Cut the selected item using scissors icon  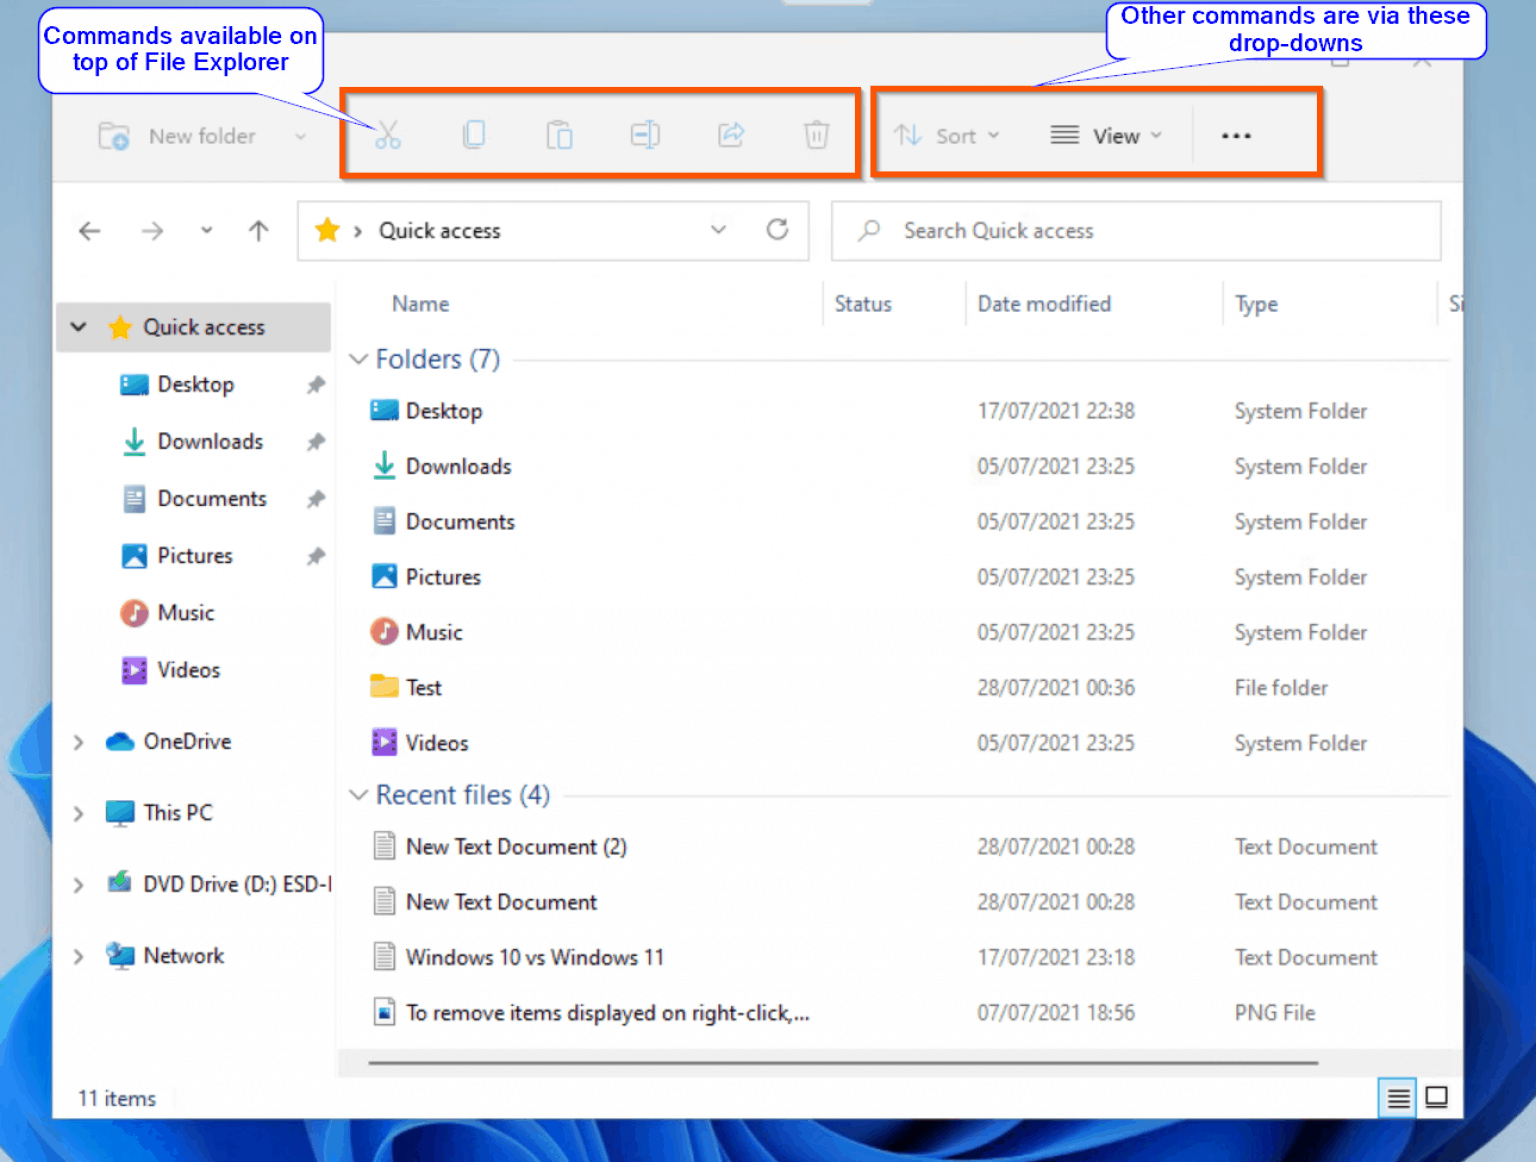pyautogui.click(x=387, y=135)
